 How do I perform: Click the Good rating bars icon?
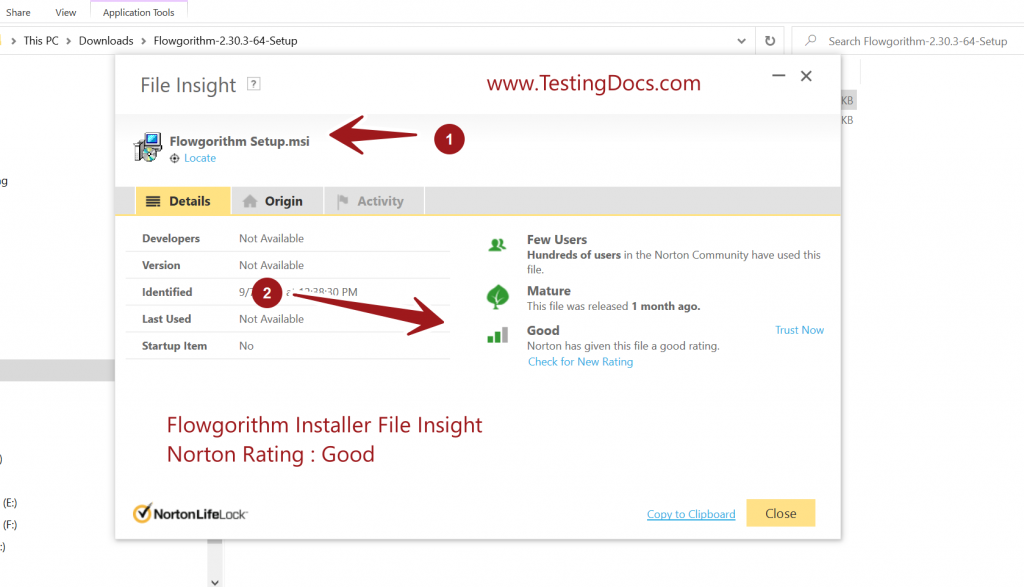point(497,335)
